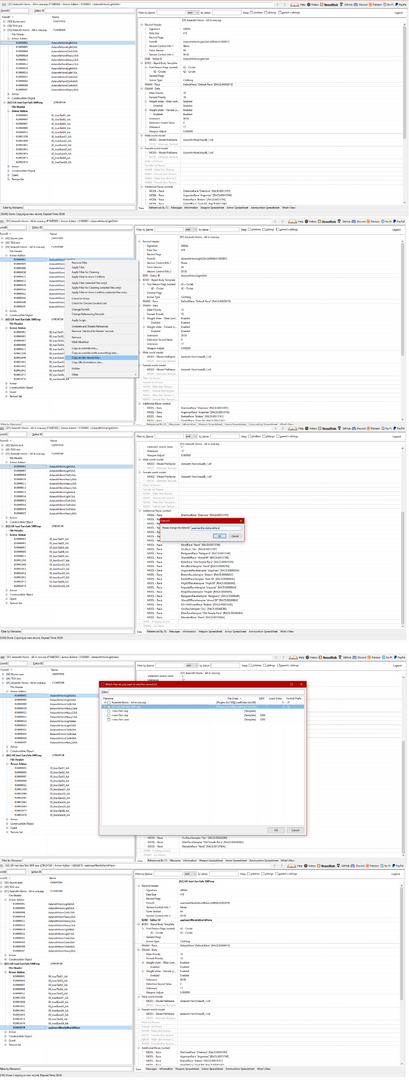Cancel the small FormID prompt dialog

tap(235, 536)
